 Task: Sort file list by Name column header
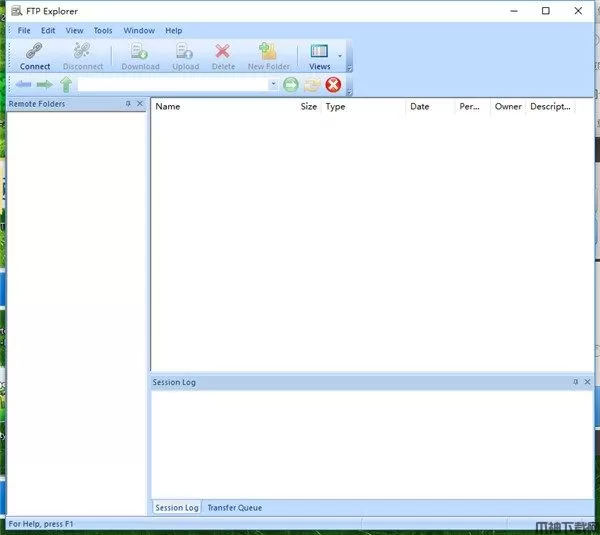[x=168, y=107]
